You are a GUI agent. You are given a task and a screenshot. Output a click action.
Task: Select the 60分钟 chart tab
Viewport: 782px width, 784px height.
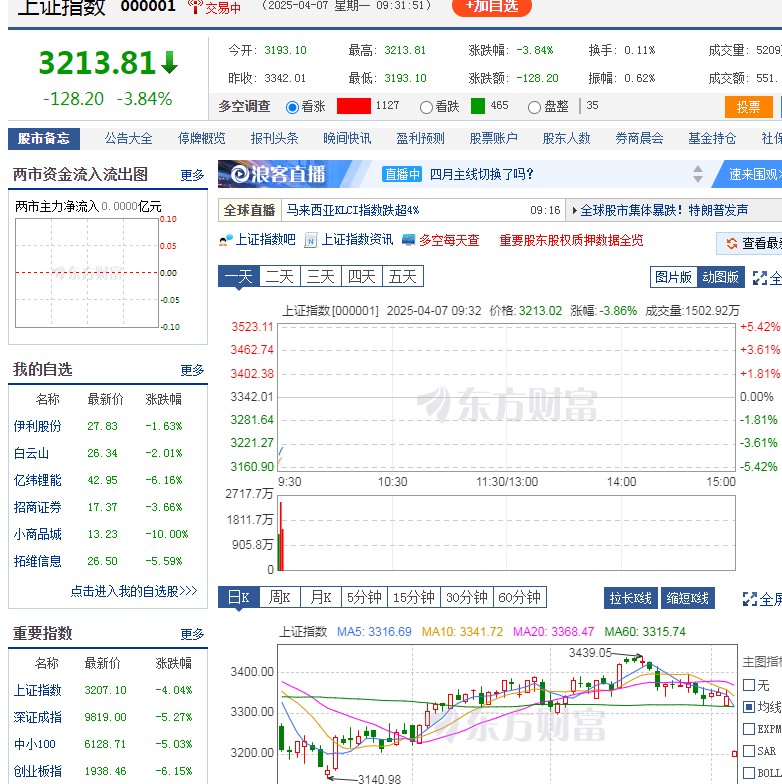pos(520,598)
